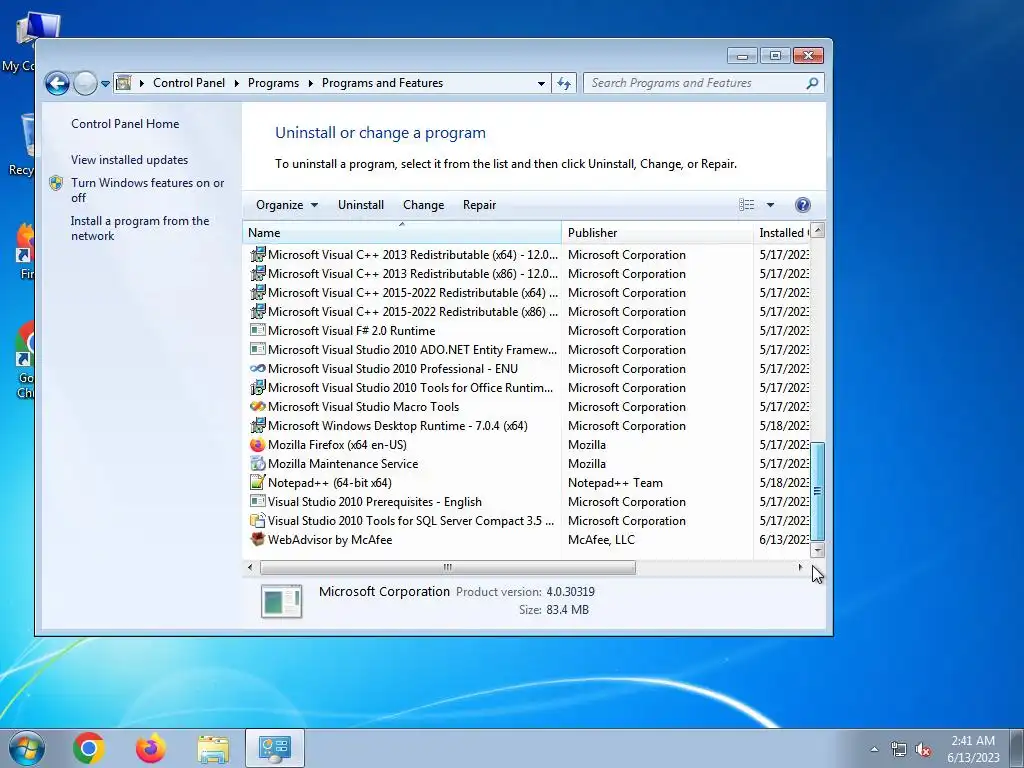Click the Tools for Office Runtime icon
This screenshot has width=1024, height=768.
258,387
